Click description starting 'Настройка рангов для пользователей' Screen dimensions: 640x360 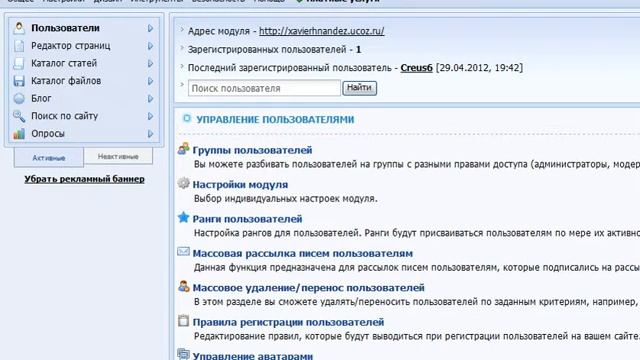[417, 233]
